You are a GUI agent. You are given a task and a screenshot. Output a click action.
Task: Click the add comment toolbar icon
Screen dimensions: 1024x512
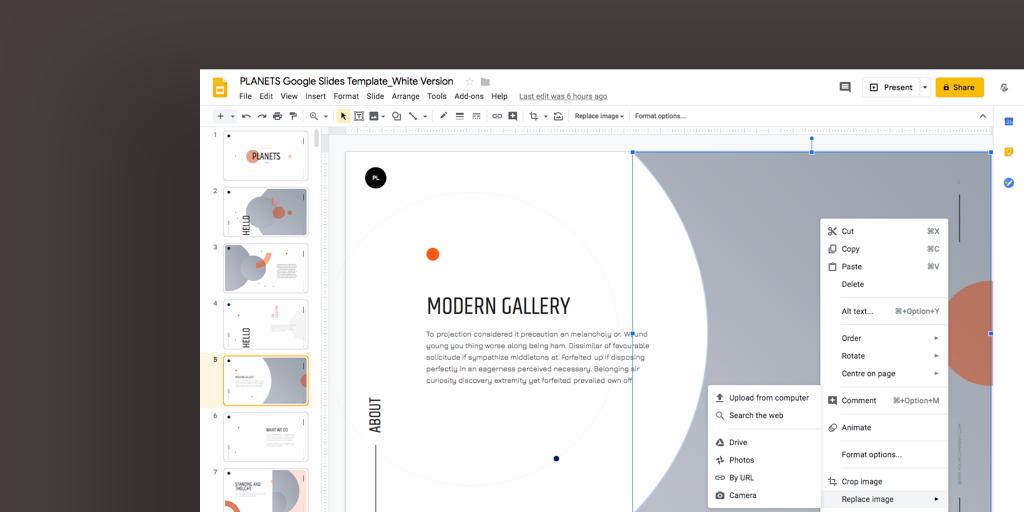point(513,116)
